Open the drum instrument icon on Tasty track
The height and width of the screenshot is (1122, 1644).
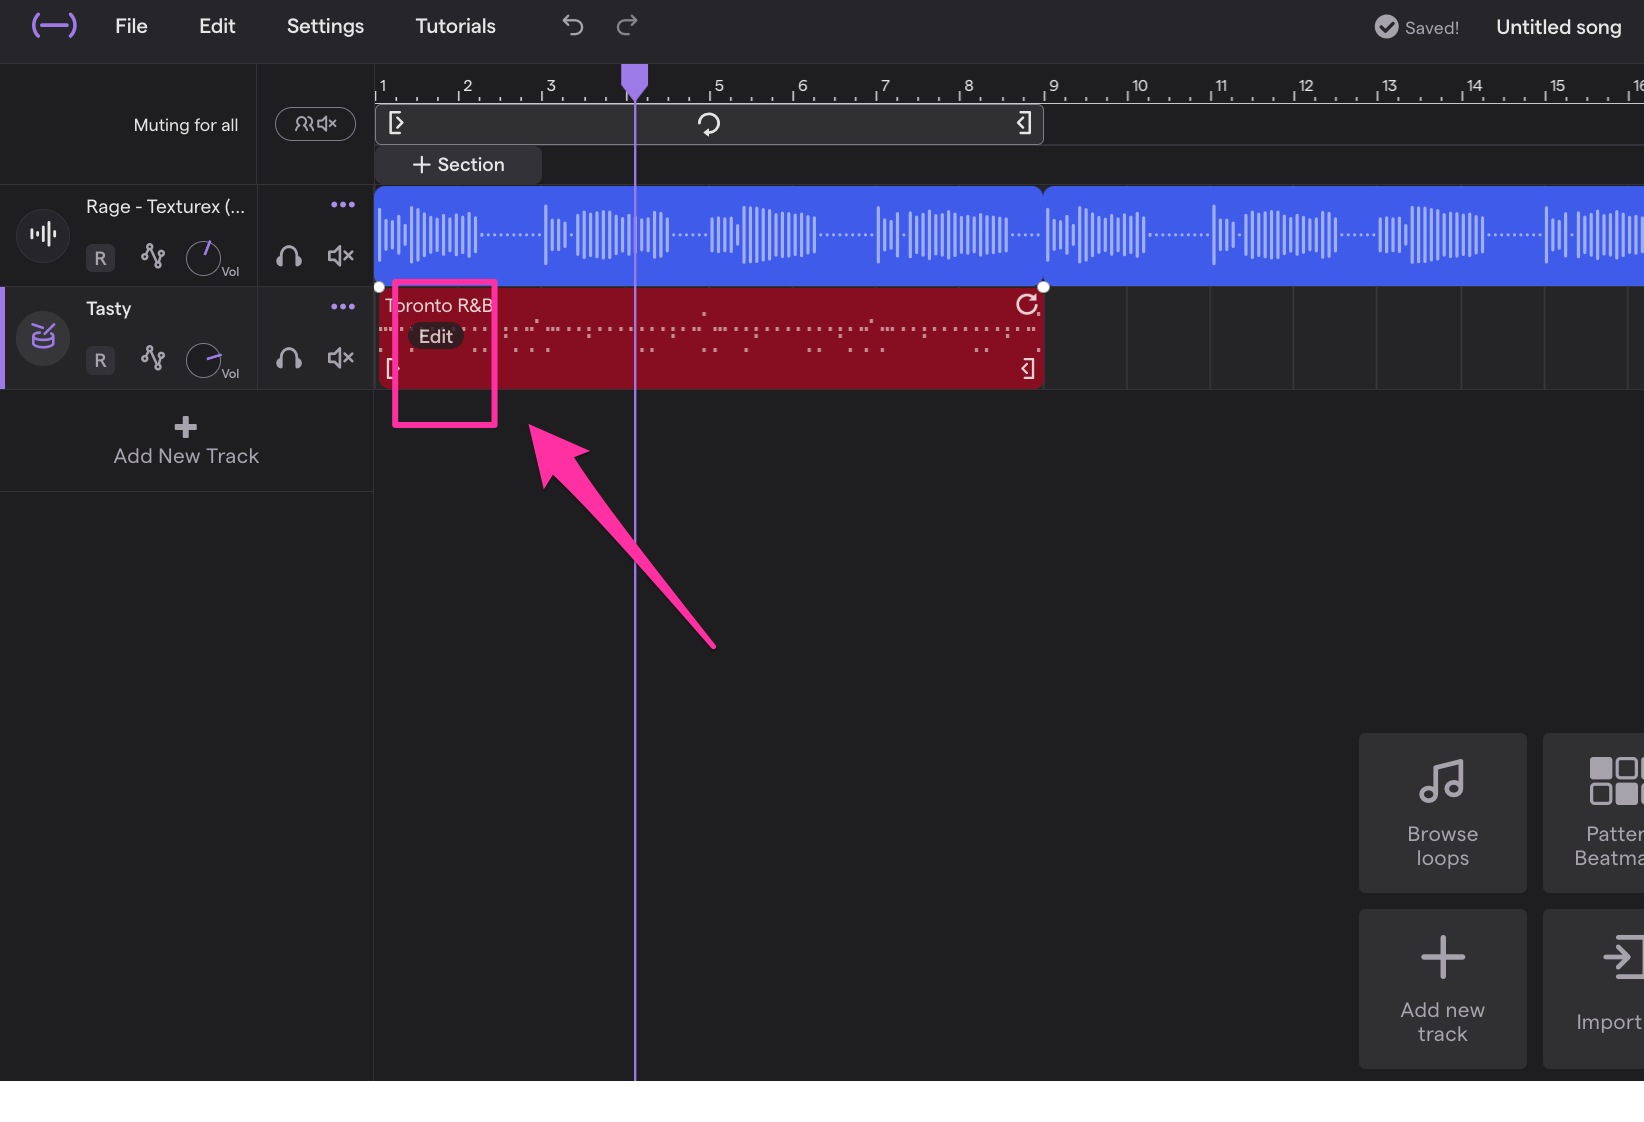click(42, 338)
